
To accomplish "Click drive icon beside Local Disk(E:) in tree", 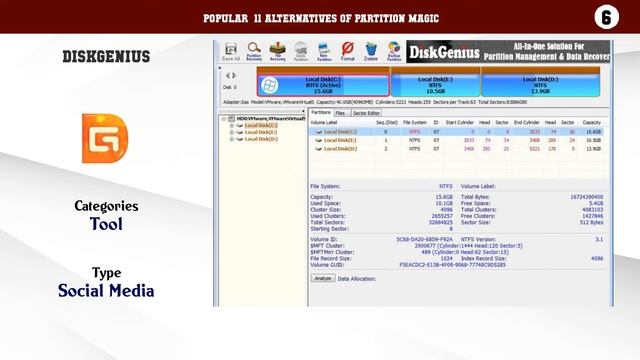I will (x=240, y=132).
